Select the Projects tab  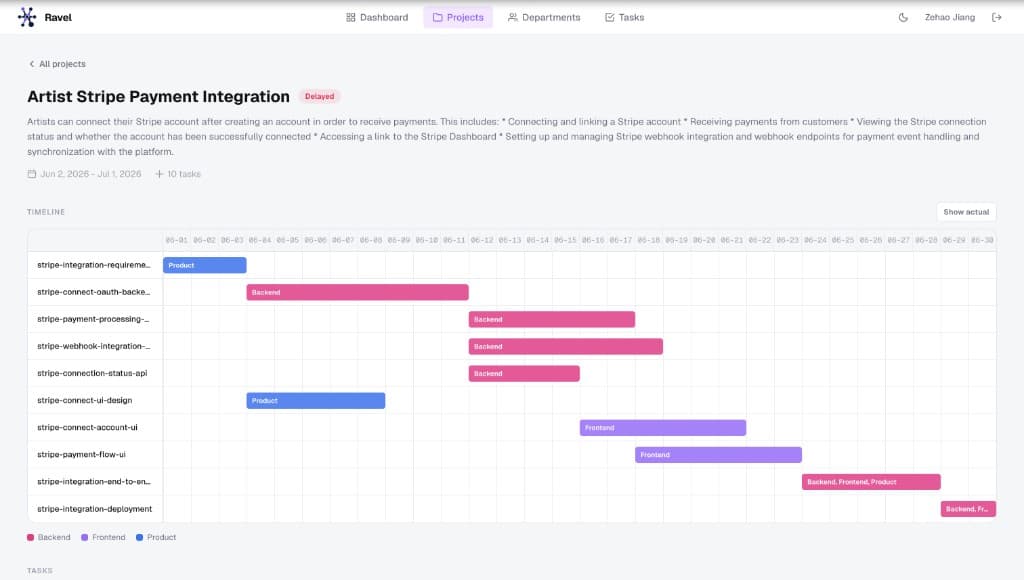(x=458, y=18)
